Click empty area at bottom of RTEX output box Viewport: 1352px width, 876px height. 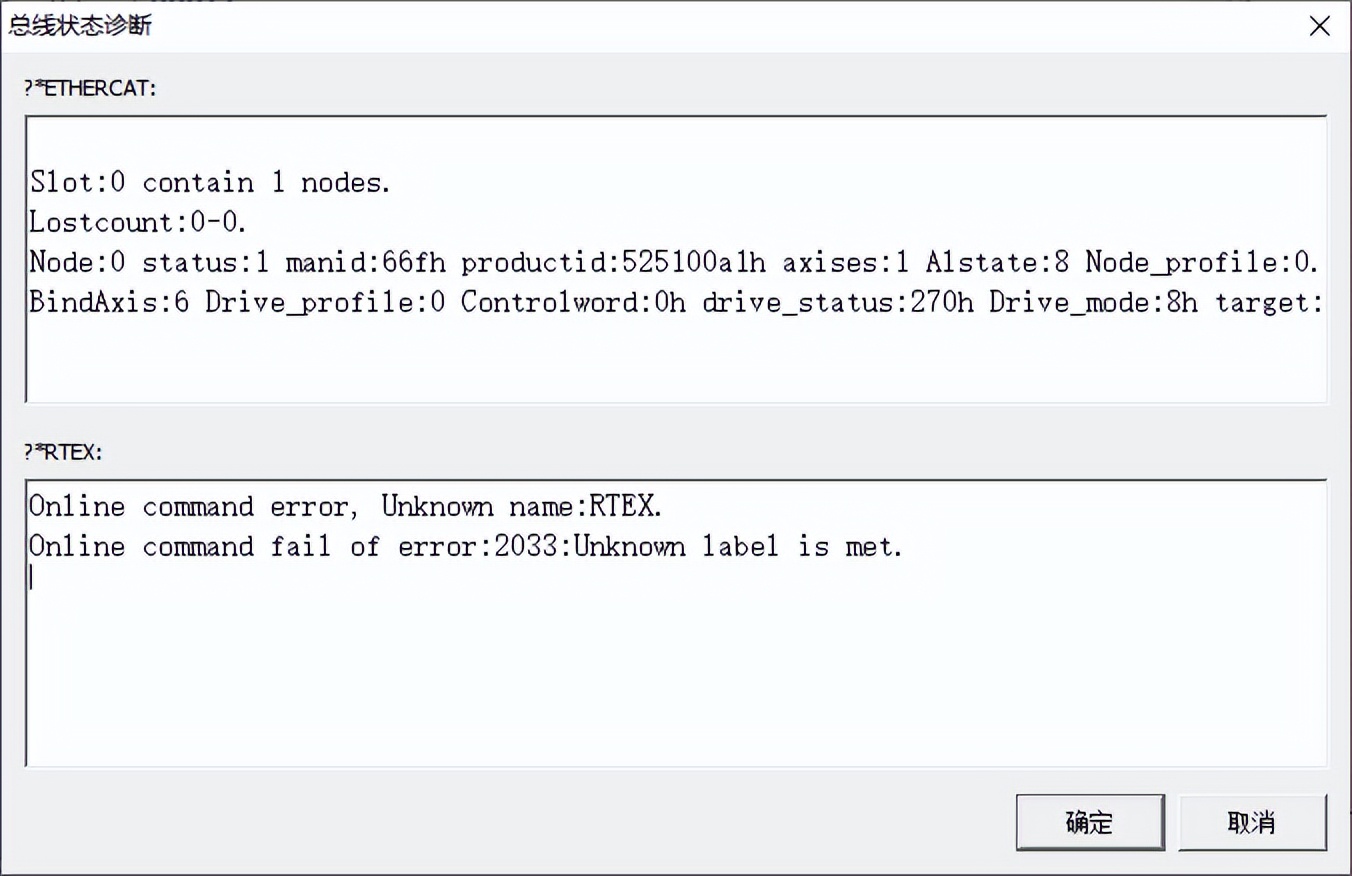click(x=676, y=700)
